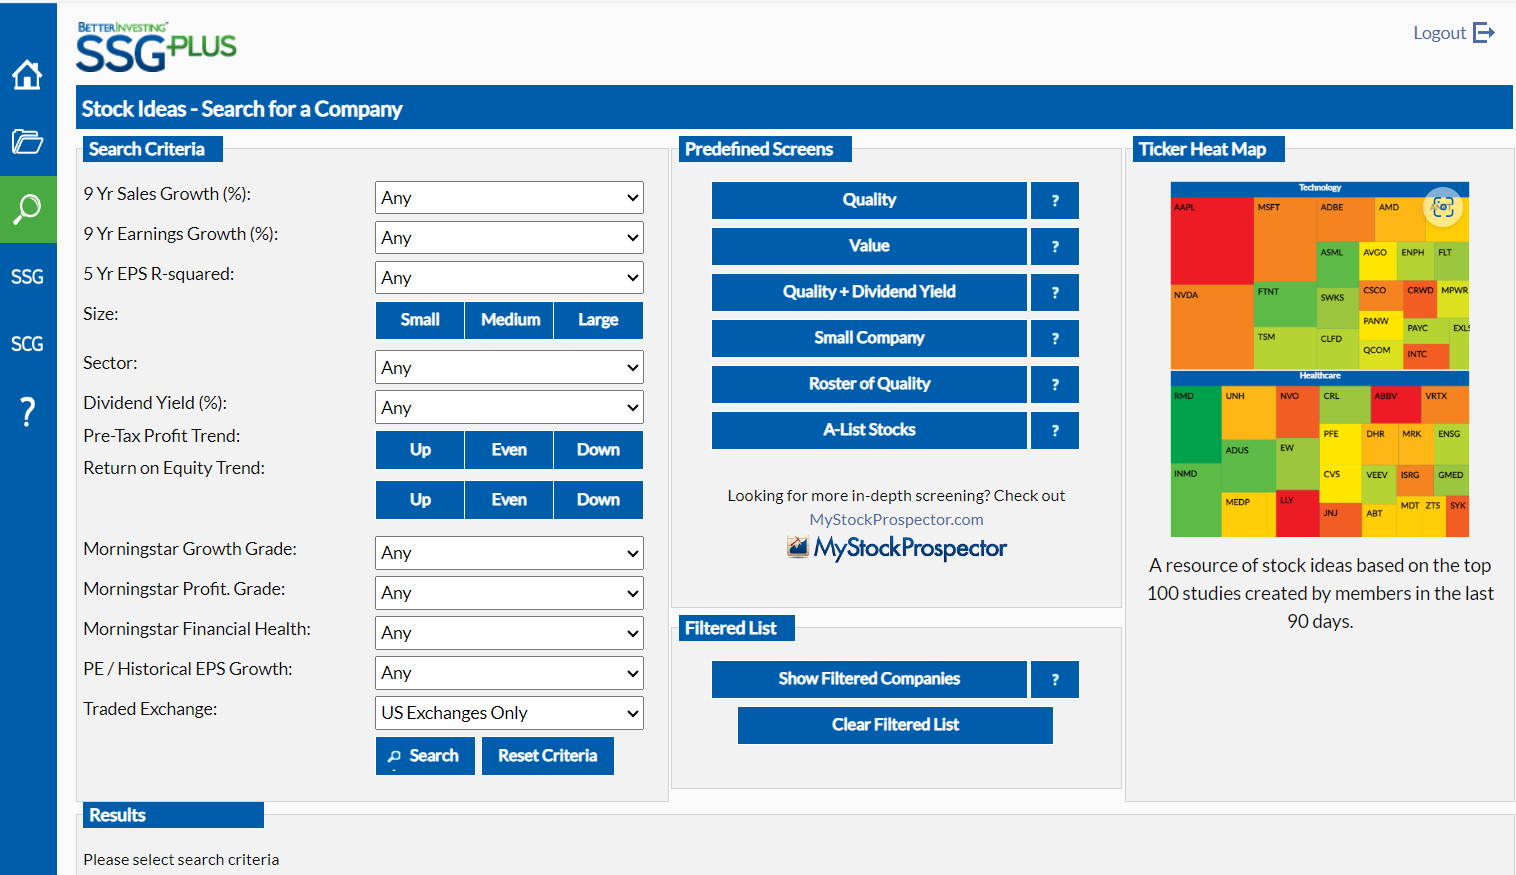Select the RMD tile in heat map
The width and height of the screenshot is (1516, 875).
click(x=1196, y=424)
